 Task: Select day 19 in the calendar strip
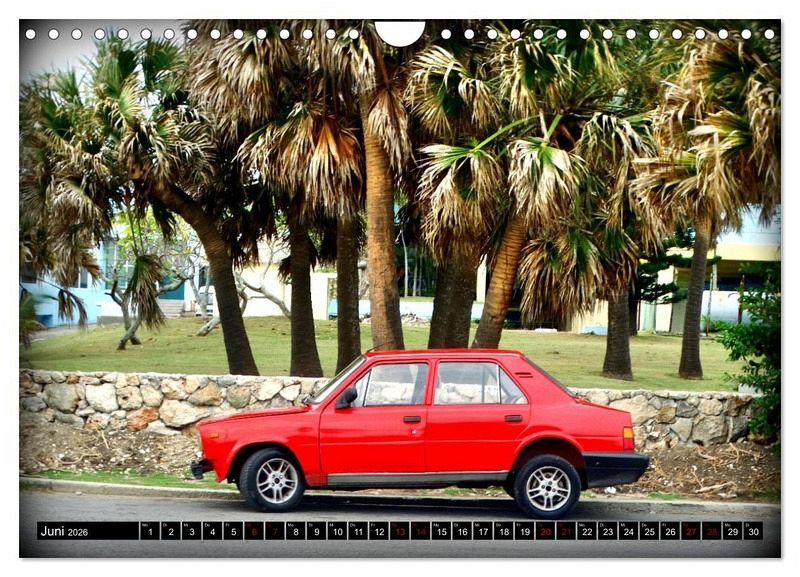point(524,531)
